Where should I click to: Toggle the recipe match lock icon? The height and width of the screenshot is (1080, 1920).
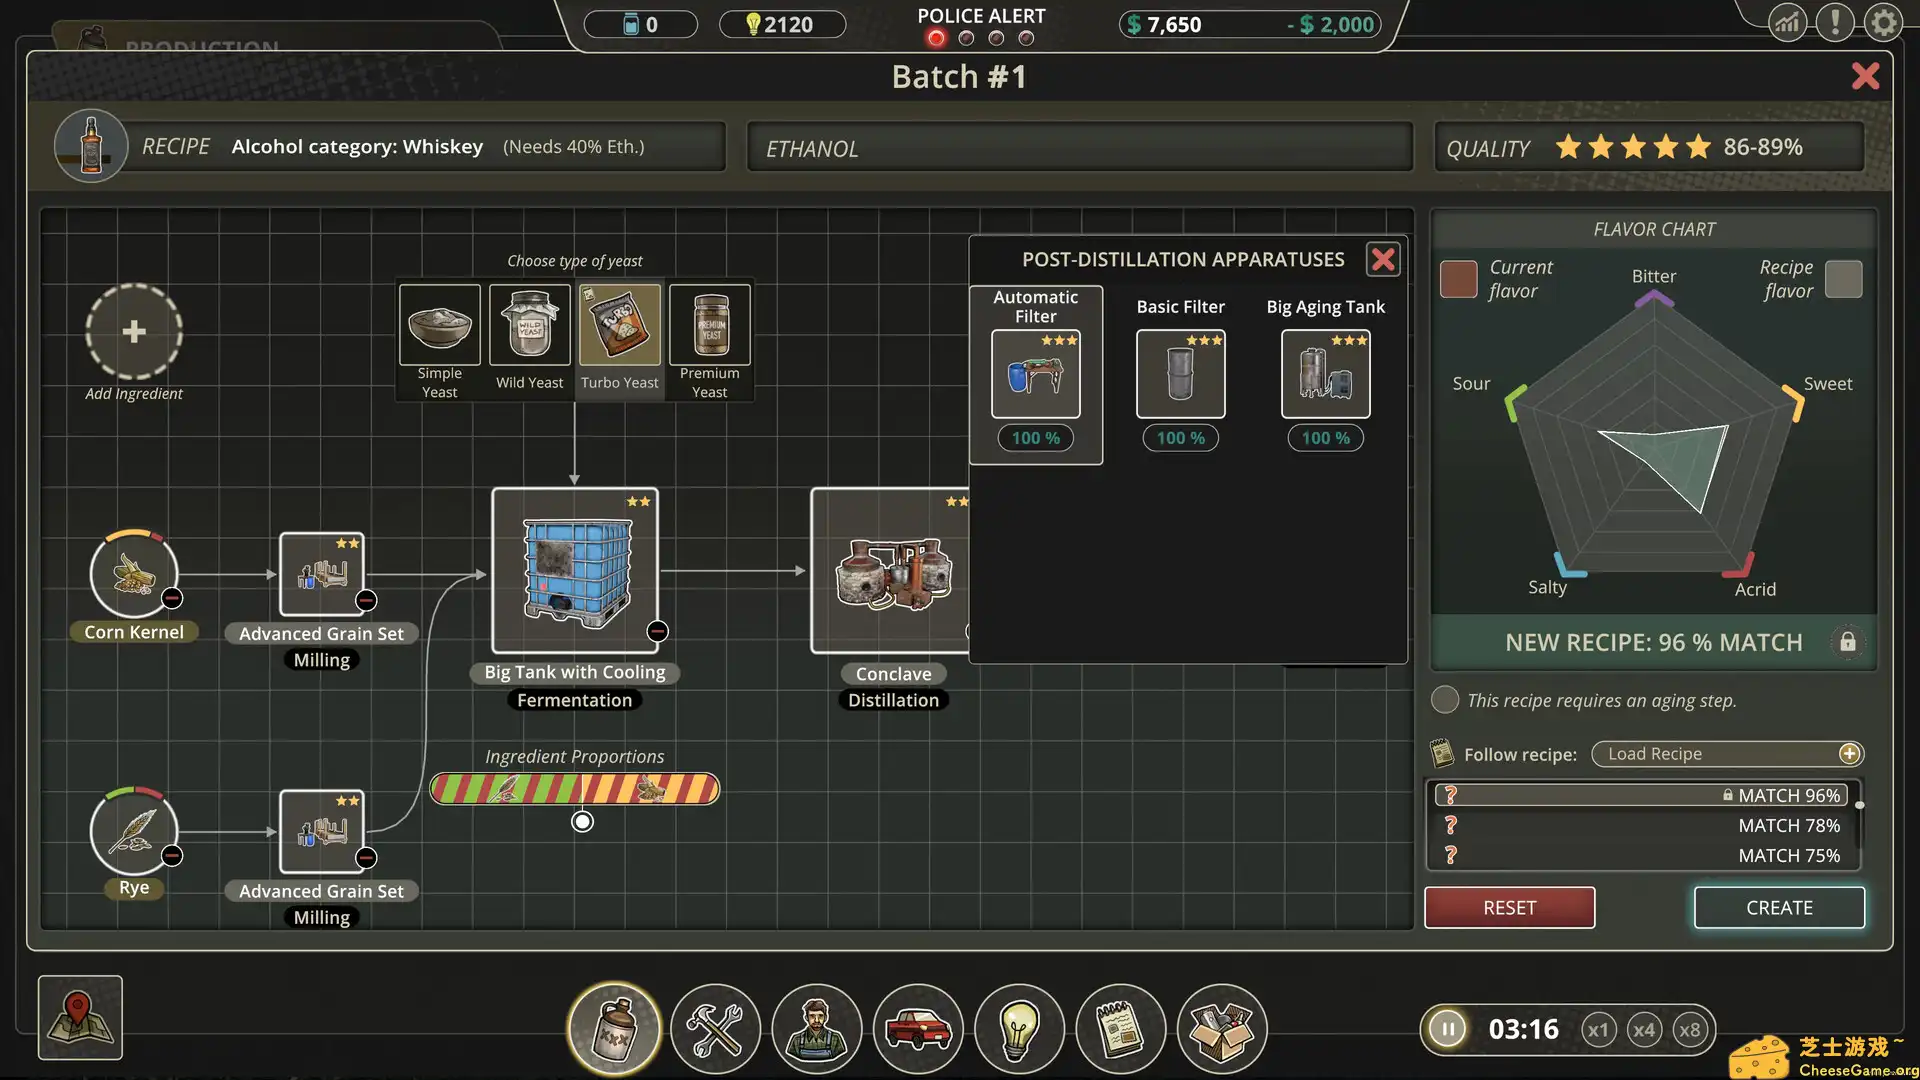point(1847,642)
